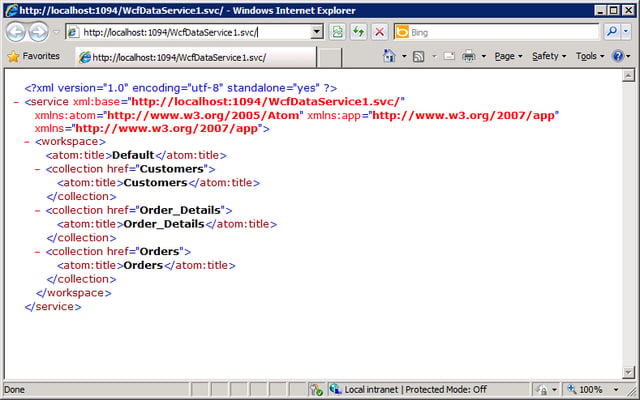Click the Done status bar text
Viewport: 640px width, 400px height.
tap(14, 390)
